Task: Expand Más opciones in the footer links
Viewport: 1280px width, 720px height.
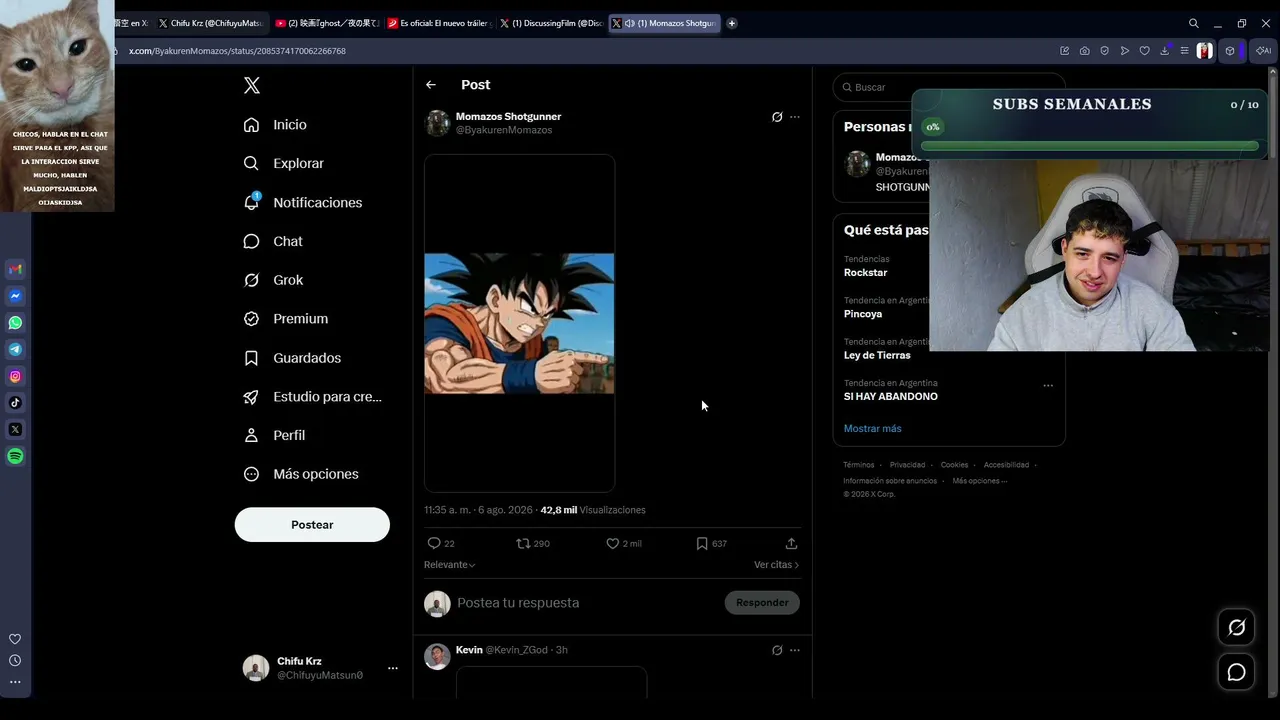Action: [x=979, y=481]
